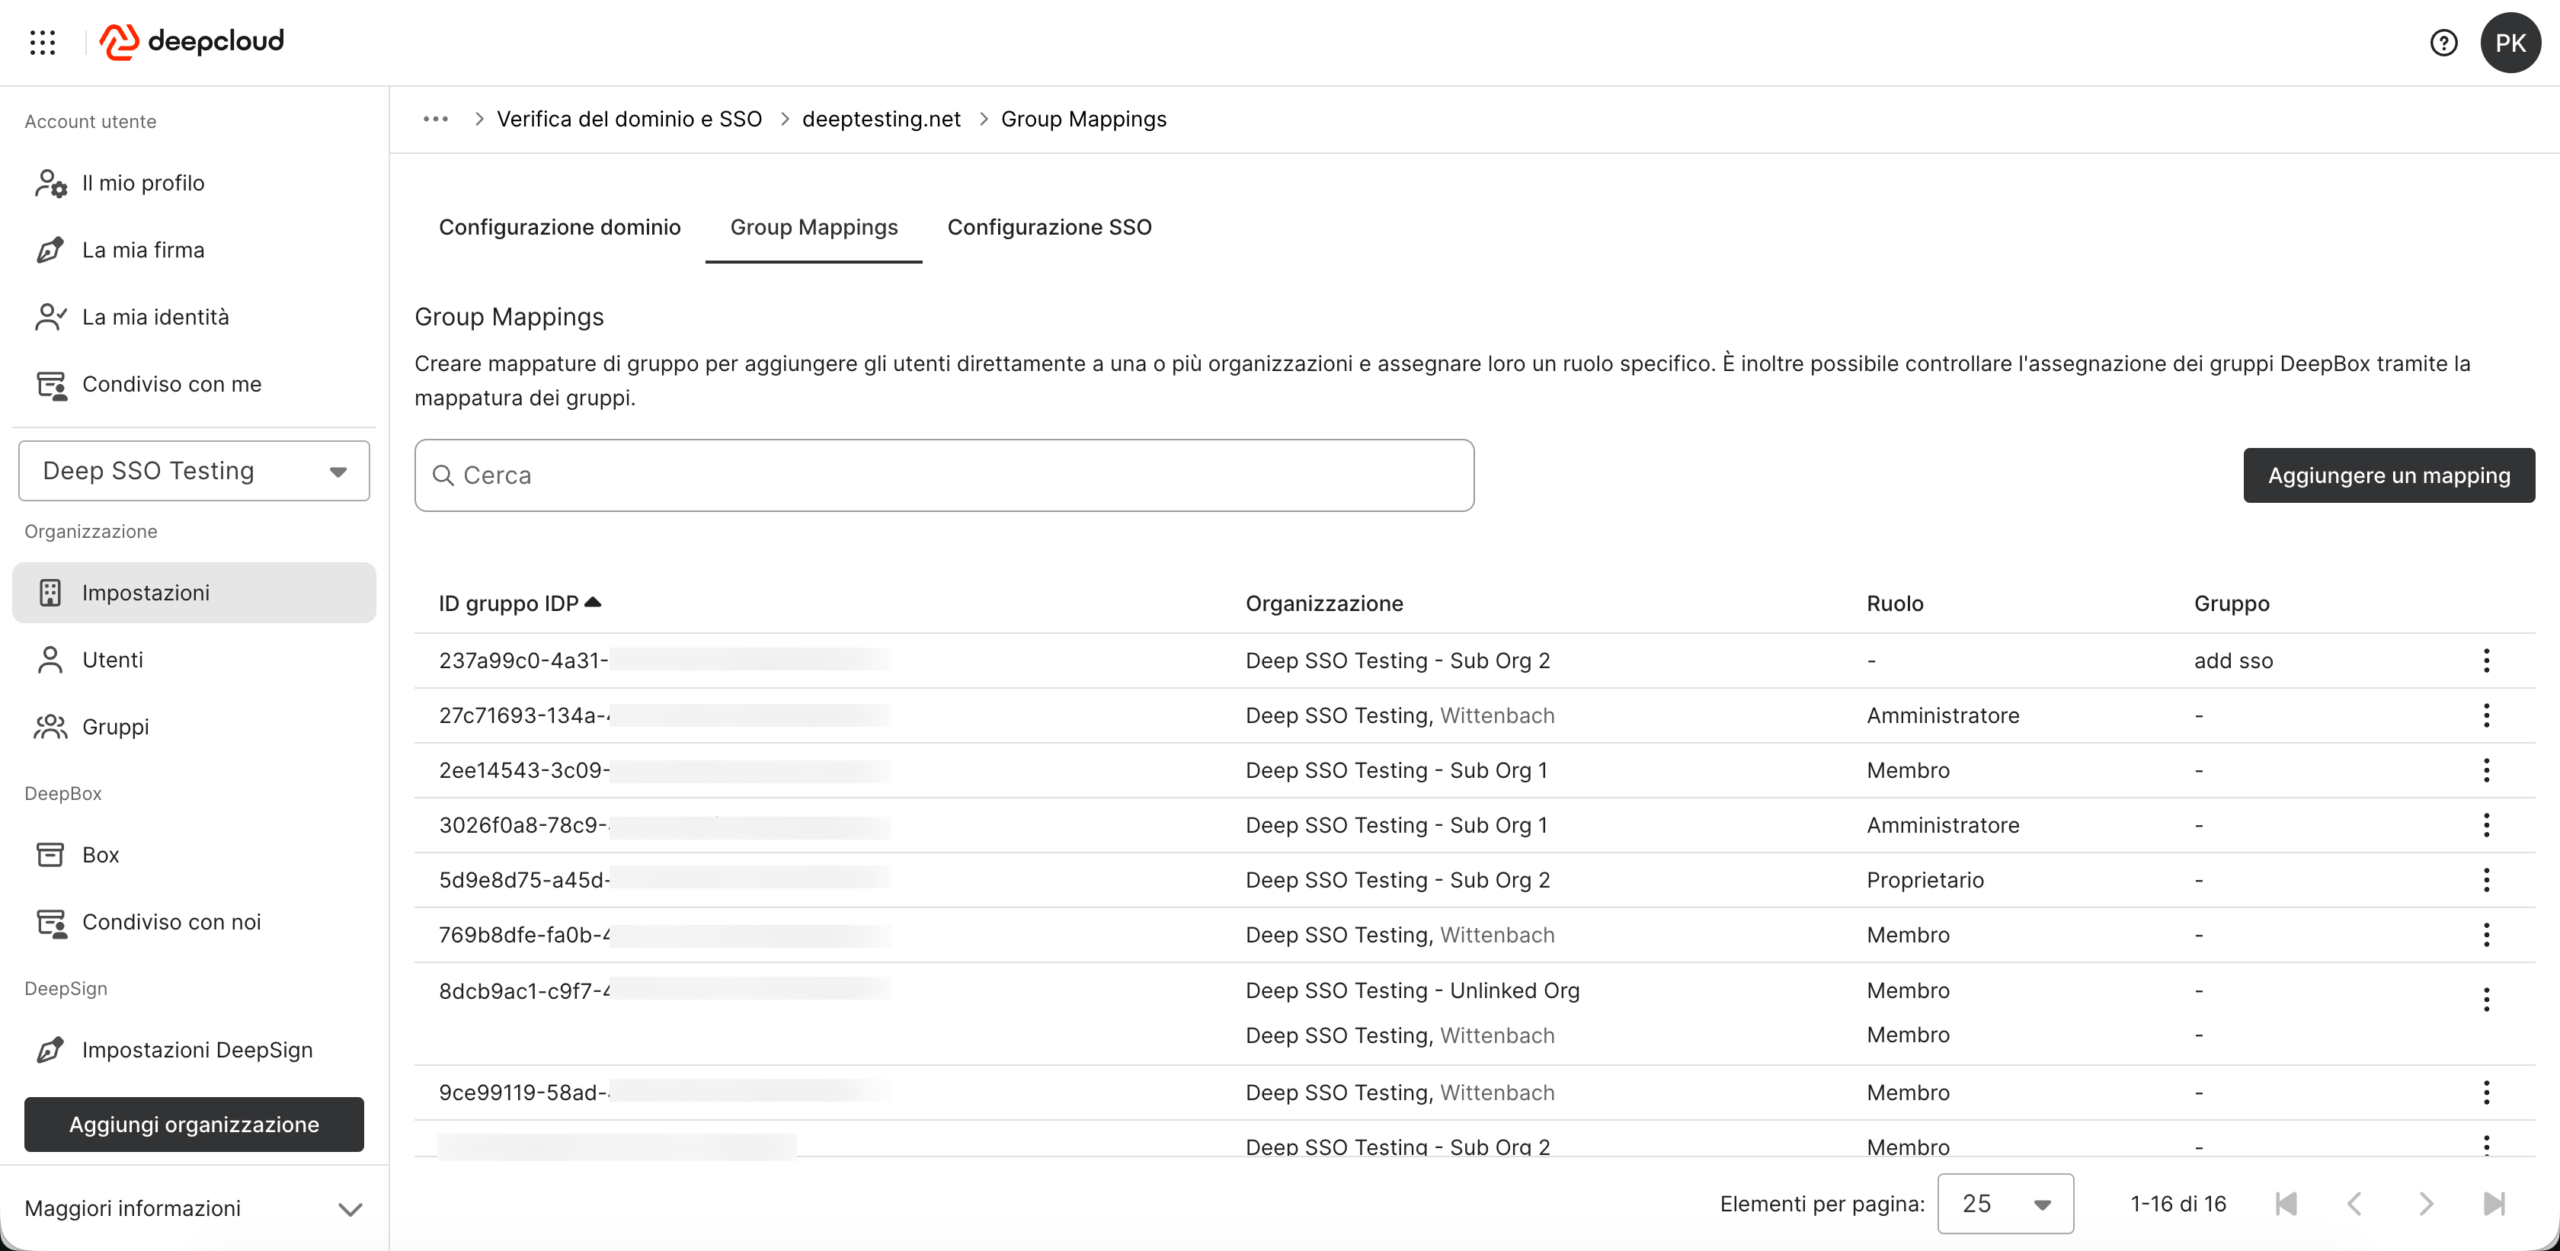2560x1251 pixels.
Task: Expand collapsed breadcrumb ellipsis
Action: click(435, 119)
